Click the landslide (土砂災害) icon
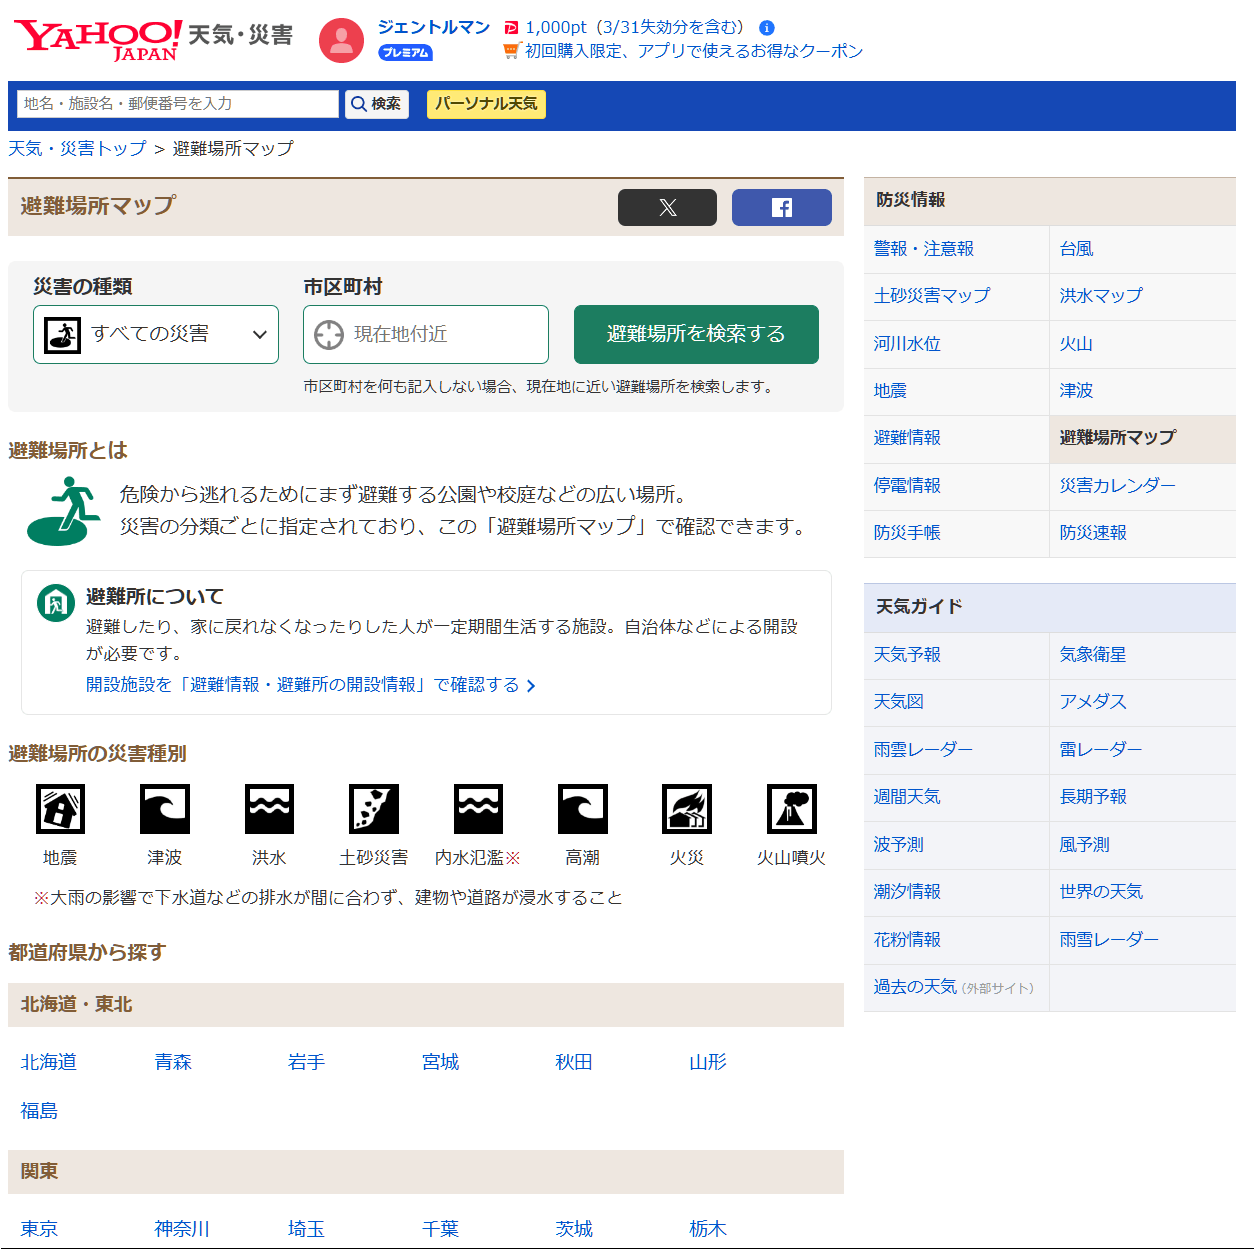The height and width of the screenshot is (1250, 1255). click(x=373, y=809)
